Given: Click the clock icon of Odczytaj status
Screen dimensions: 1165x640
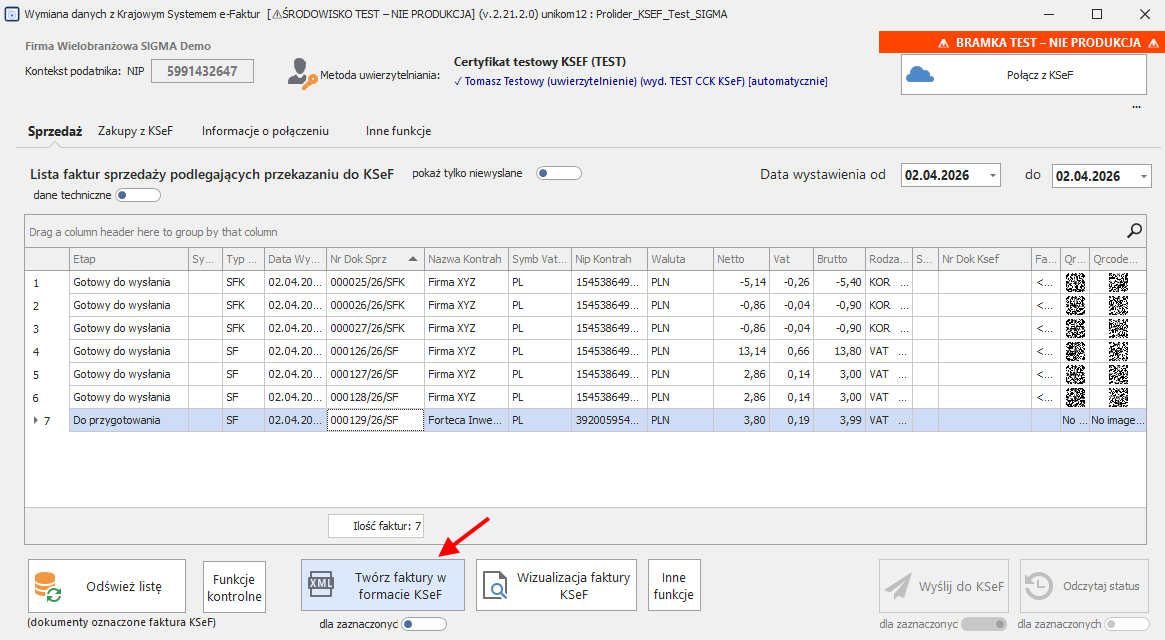Looking at the screenshot, I should (x=1040, y=586).
